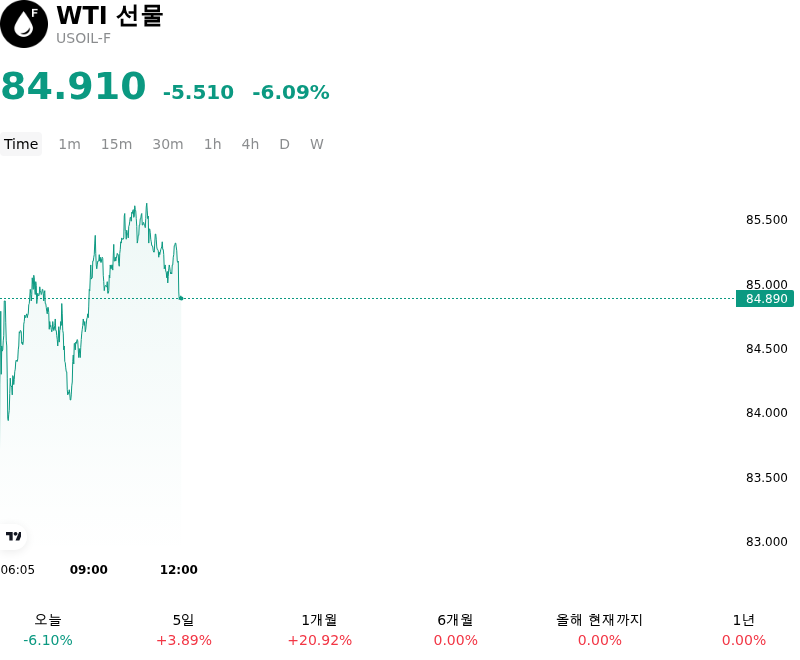This screenshot has width=800, height=660.
Task: Select the 1h chart interval
Action: tap(213, 144)
